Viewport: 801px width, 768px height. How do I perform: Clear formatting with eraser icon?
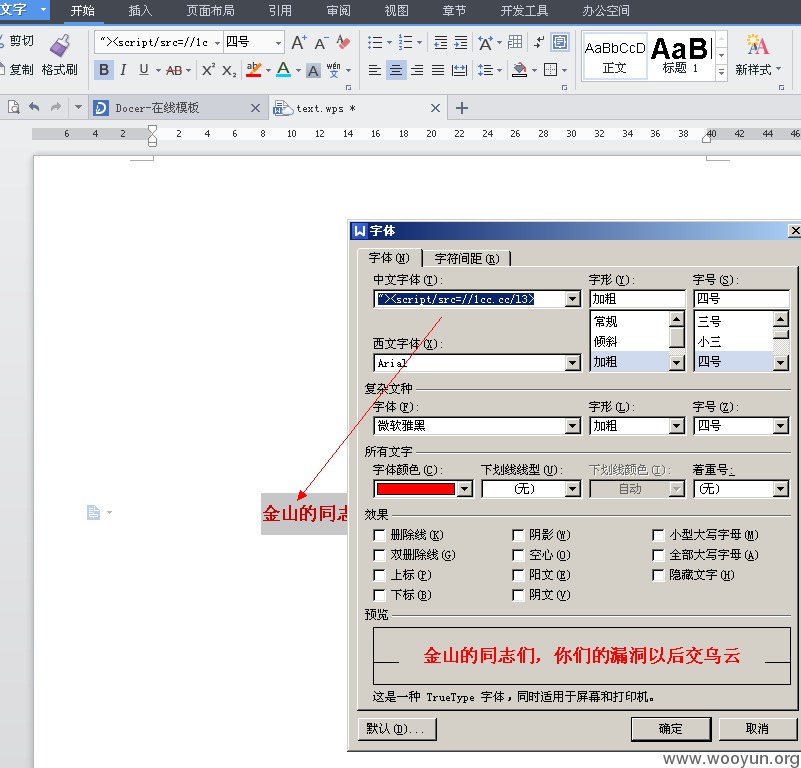click(x=343, y=42)
